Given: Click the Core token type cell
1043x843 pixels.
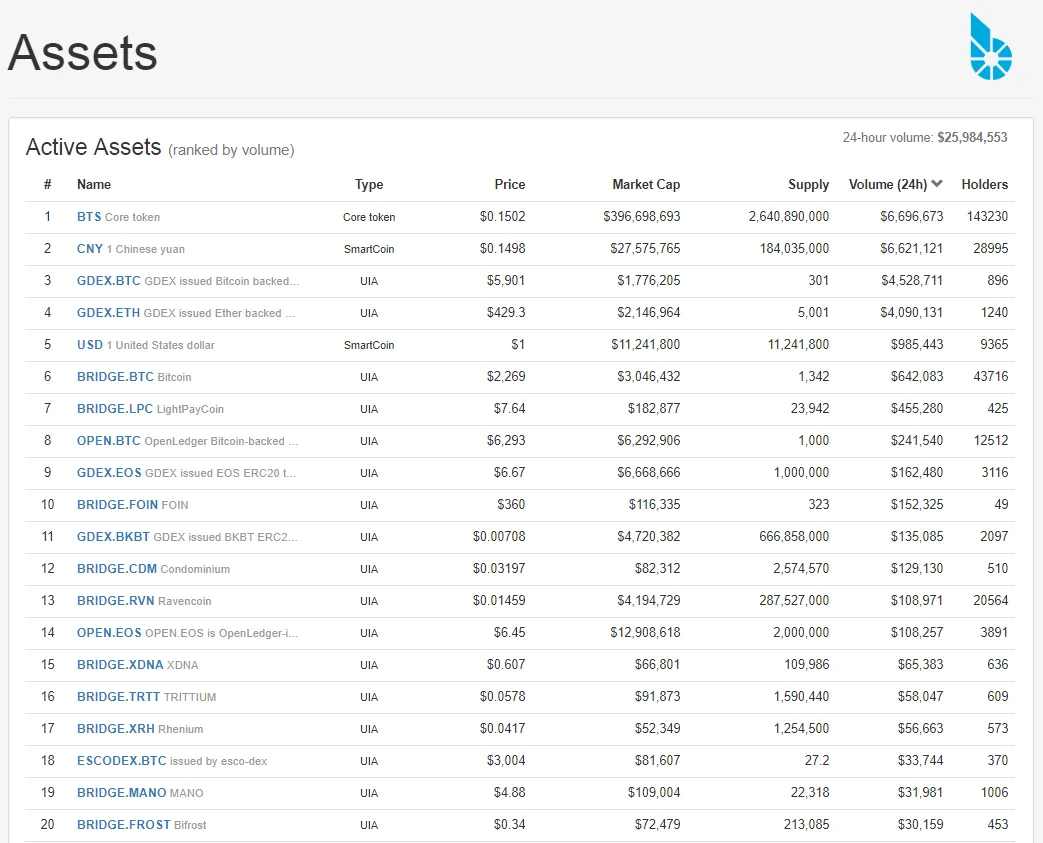Looking at the screenshot, I should 369,217.
